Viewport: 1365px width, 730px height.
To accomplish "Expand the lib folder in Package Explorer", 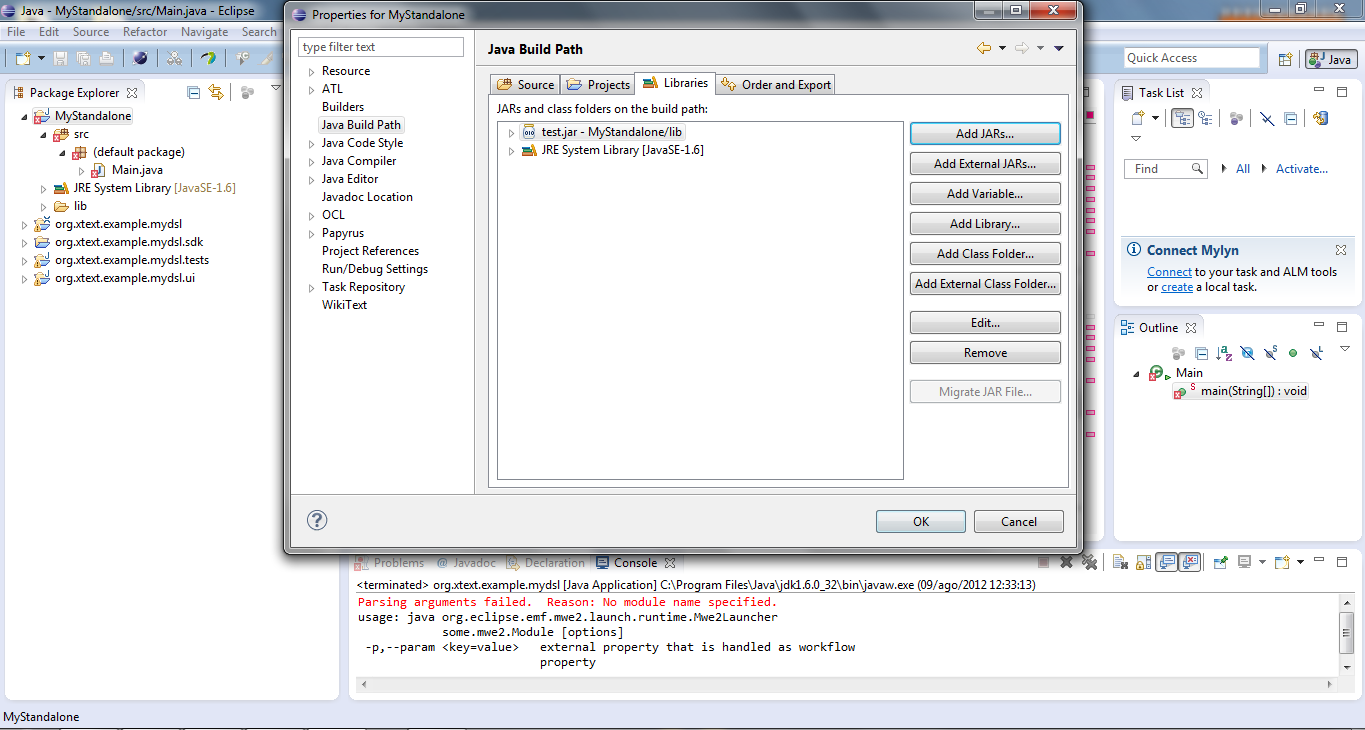I will coord(43,206).
